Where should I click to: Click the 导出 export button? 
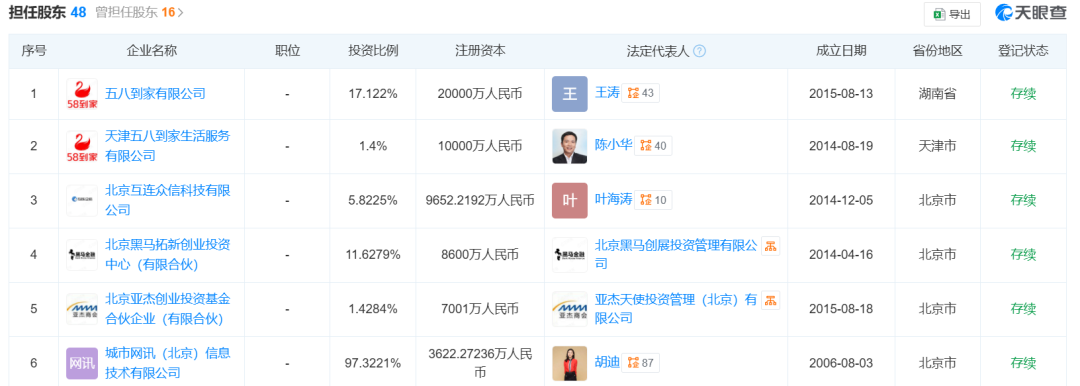click(x=952, y=14)
